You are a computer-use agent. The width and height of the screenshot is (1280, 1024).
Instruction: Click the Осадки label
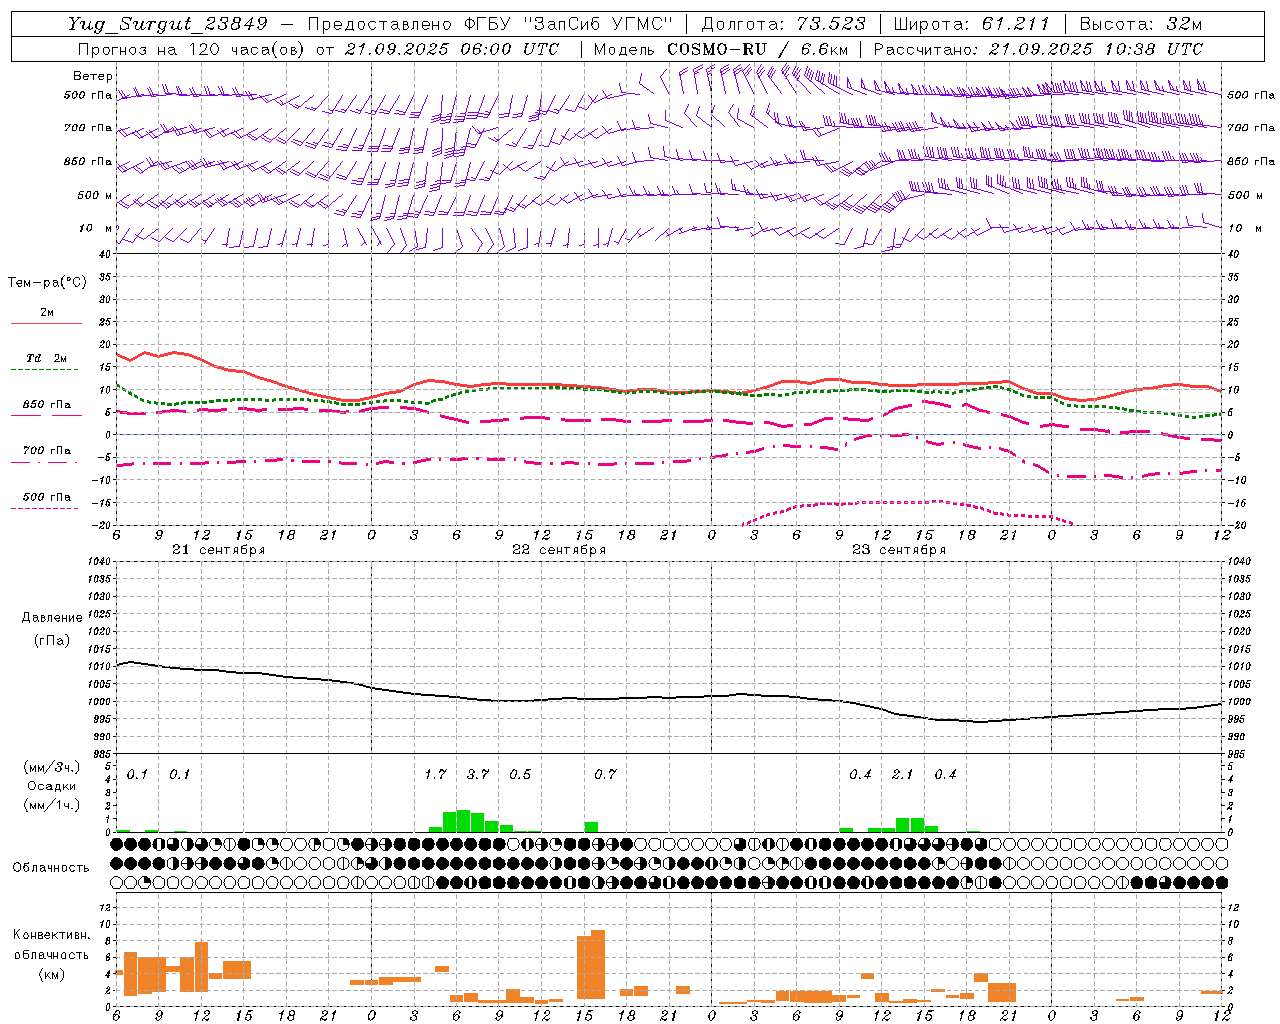pyautogui.click(x=52, y=786)
